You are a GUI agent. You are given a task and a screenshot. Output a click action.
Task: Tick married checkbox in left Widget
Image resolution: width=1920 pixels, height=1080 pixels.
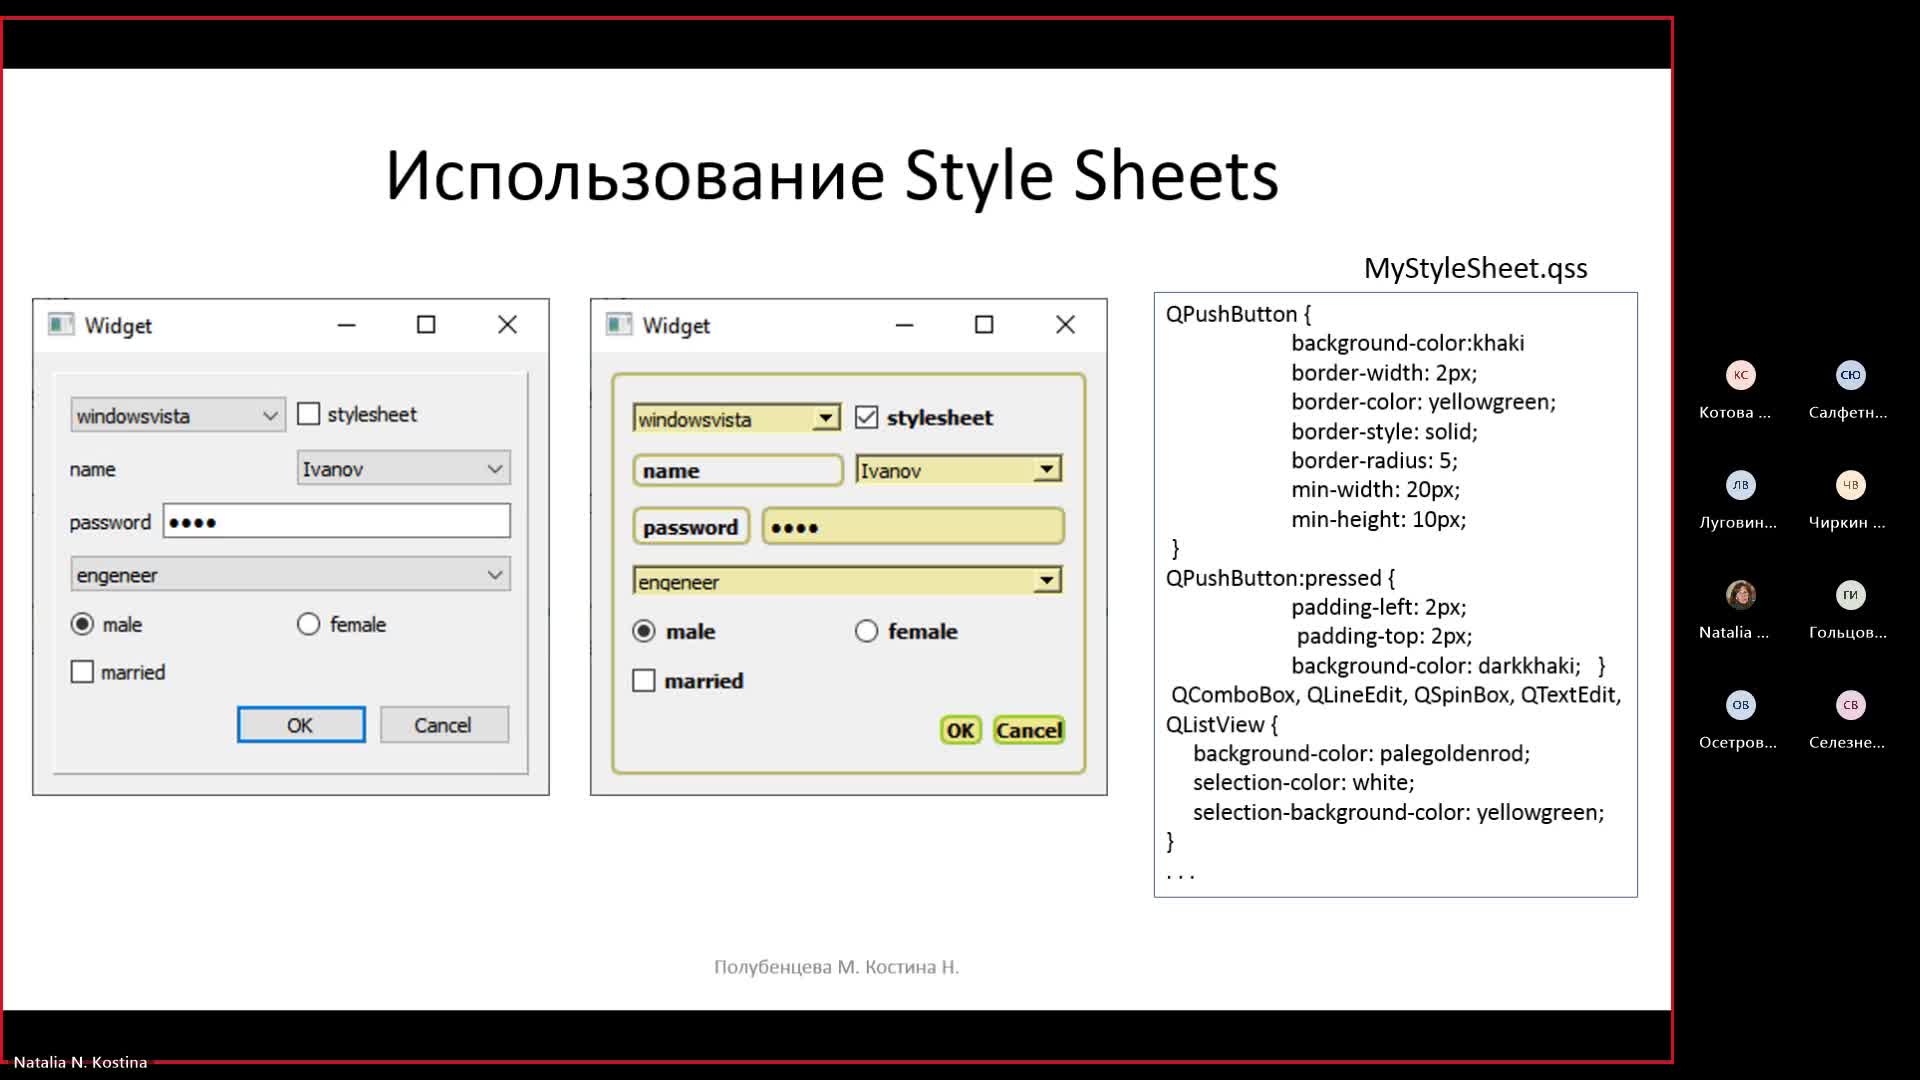(x=82, y=672)
